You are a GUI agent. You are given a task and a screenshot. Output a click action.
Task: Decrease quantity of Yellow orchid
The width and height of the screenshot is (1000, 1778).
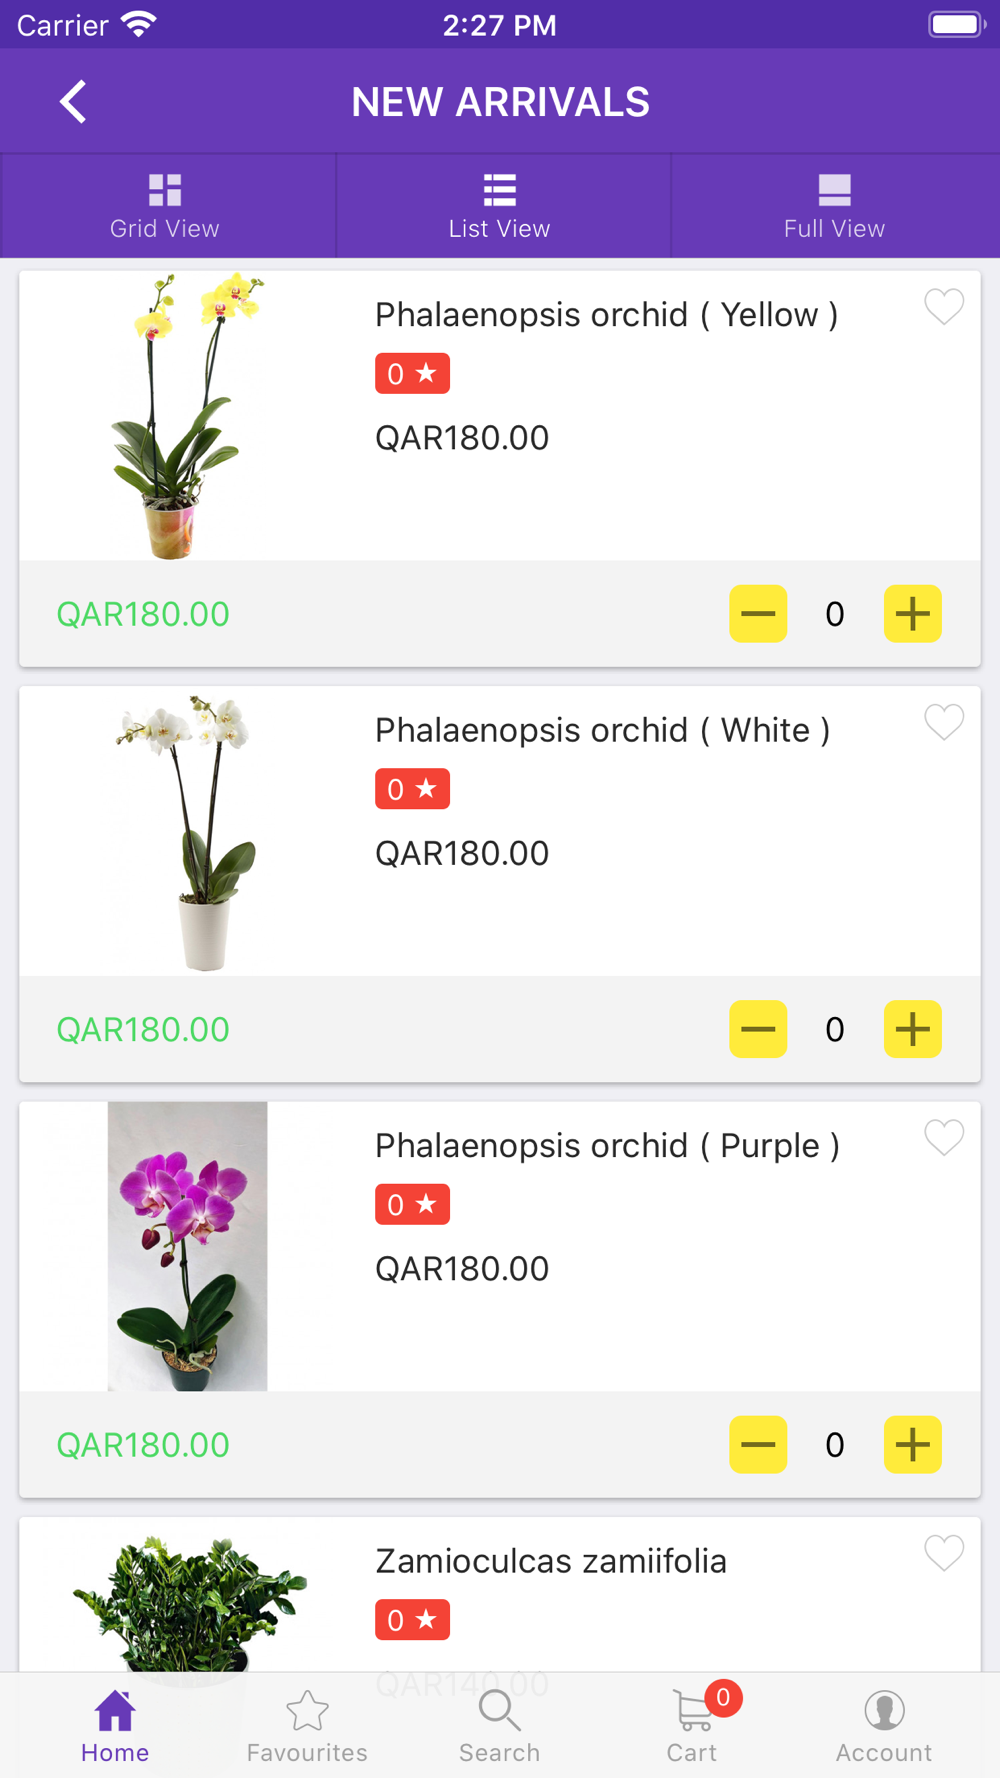point(758,613)
